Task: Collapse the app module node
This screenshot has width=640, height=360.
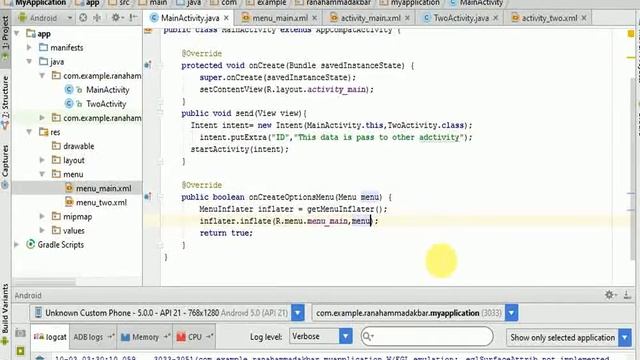Action: point(17,33)
